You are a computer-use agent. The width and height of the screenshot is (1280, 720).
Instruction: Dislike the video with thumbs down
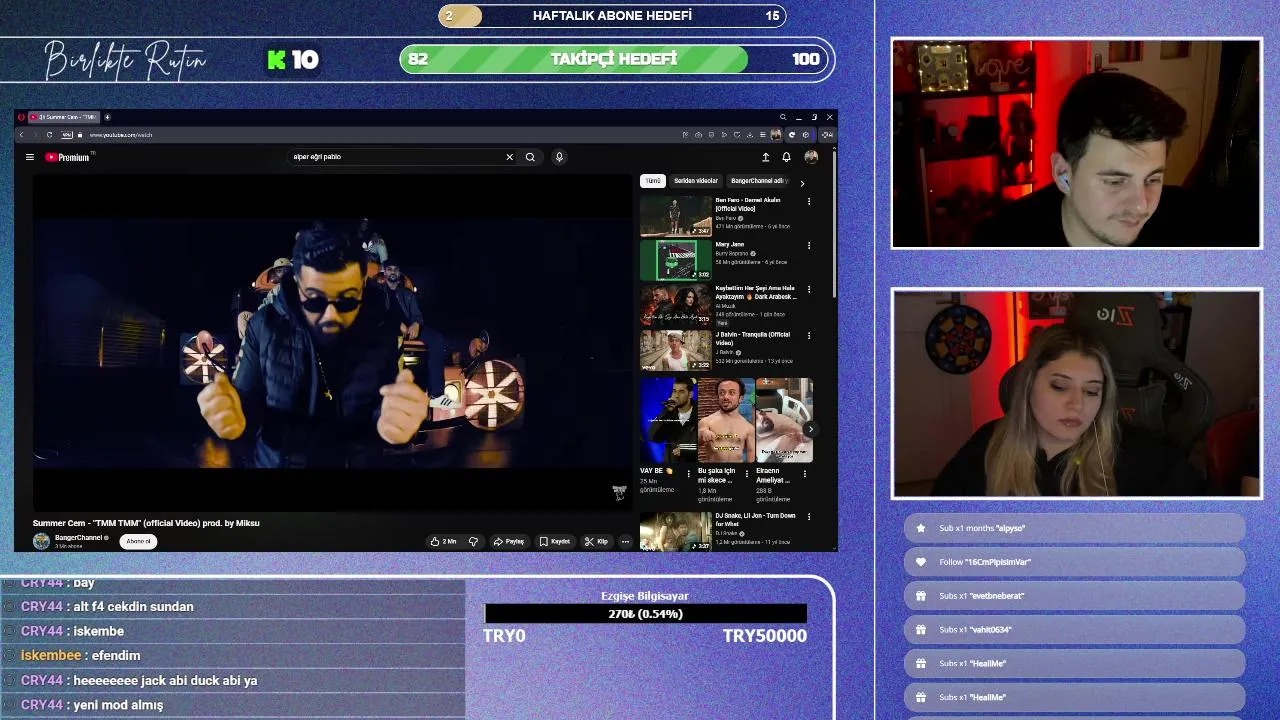tap(474, 541)
